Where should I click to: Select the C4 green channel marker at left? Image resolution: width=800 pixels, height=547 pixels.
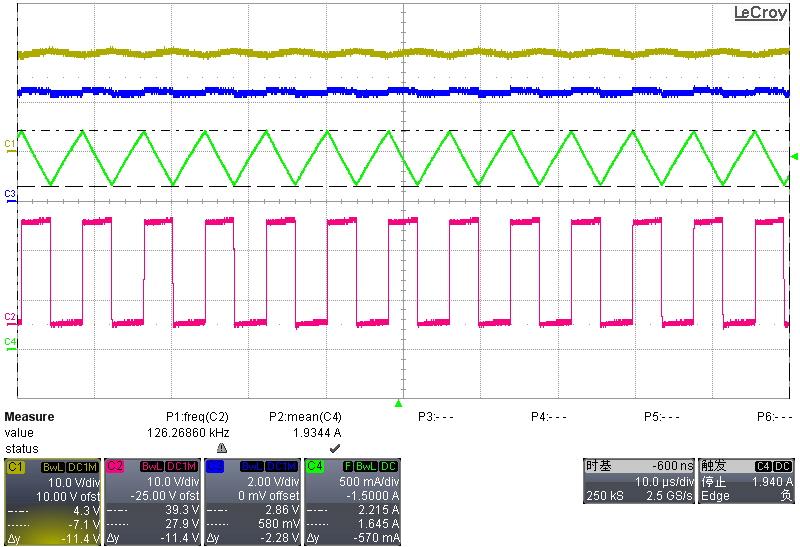tap(10, 342)
